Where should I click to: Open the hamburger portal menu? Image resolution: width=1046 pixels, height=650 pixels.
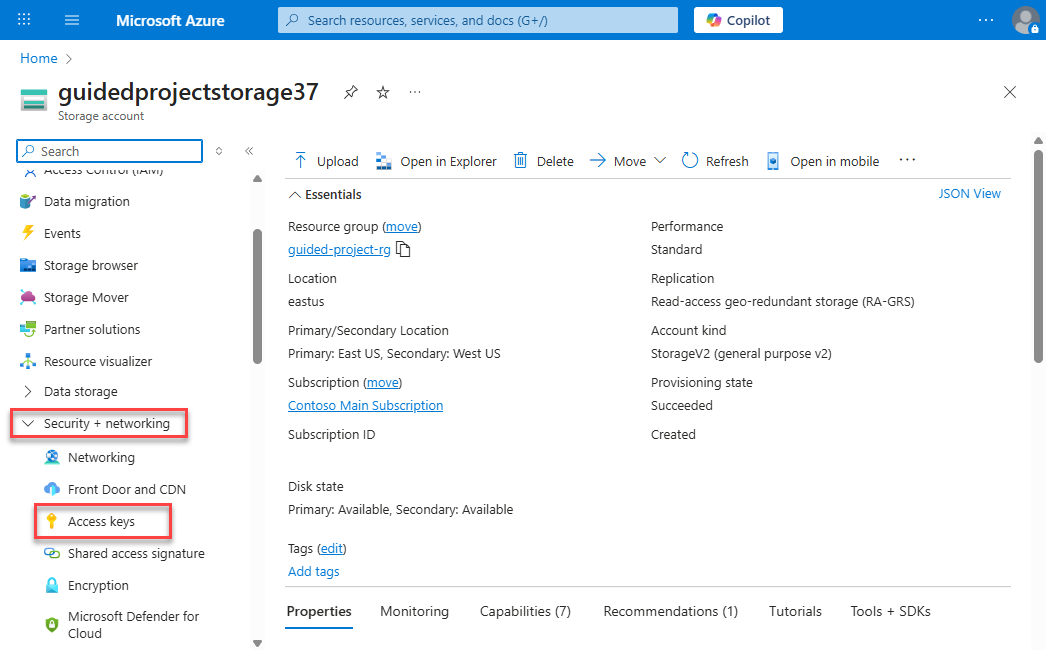click(72, 20)
